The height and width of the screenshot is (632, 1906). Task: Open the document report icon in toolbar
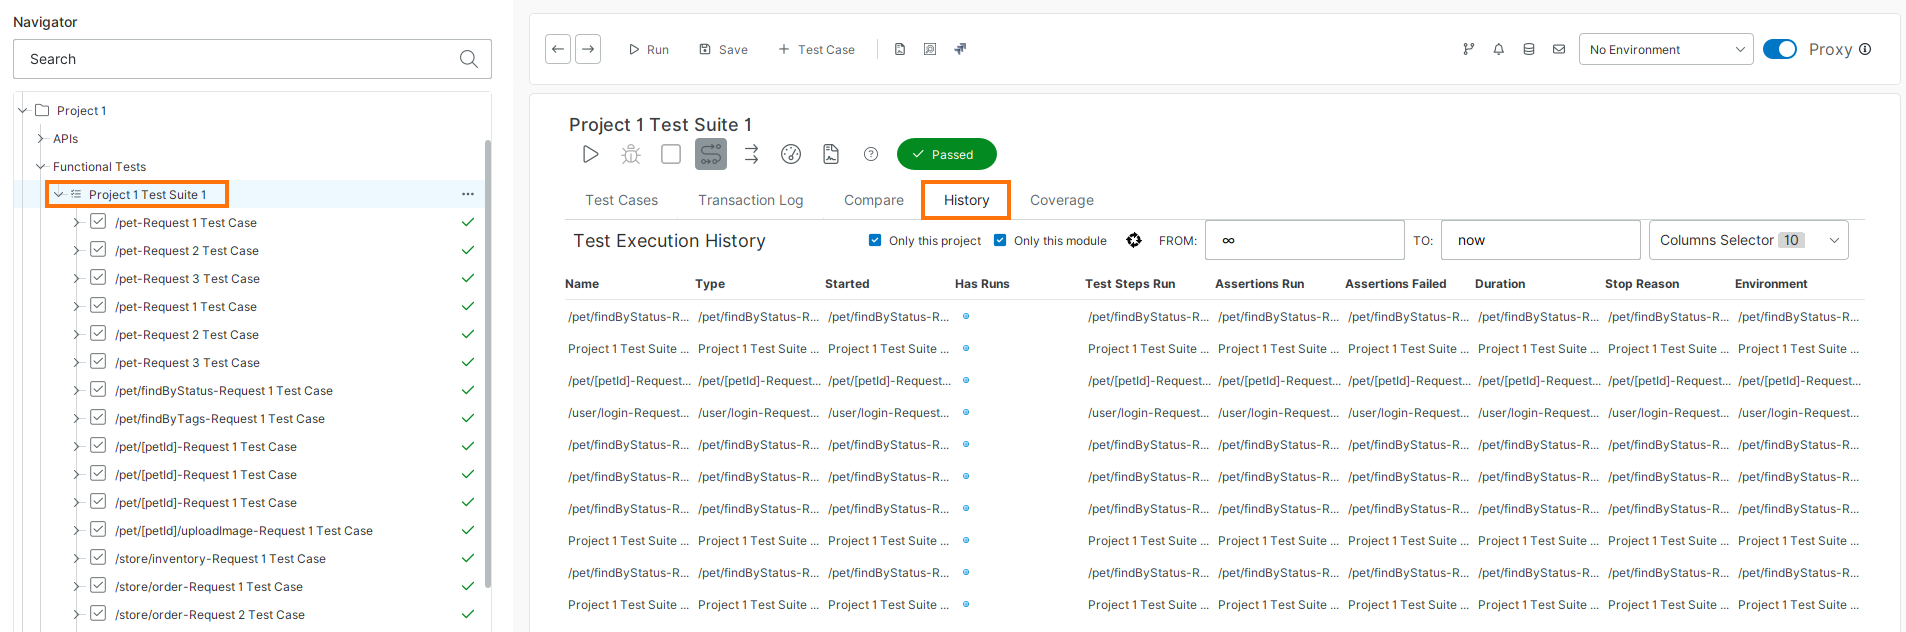pos(900,49)
